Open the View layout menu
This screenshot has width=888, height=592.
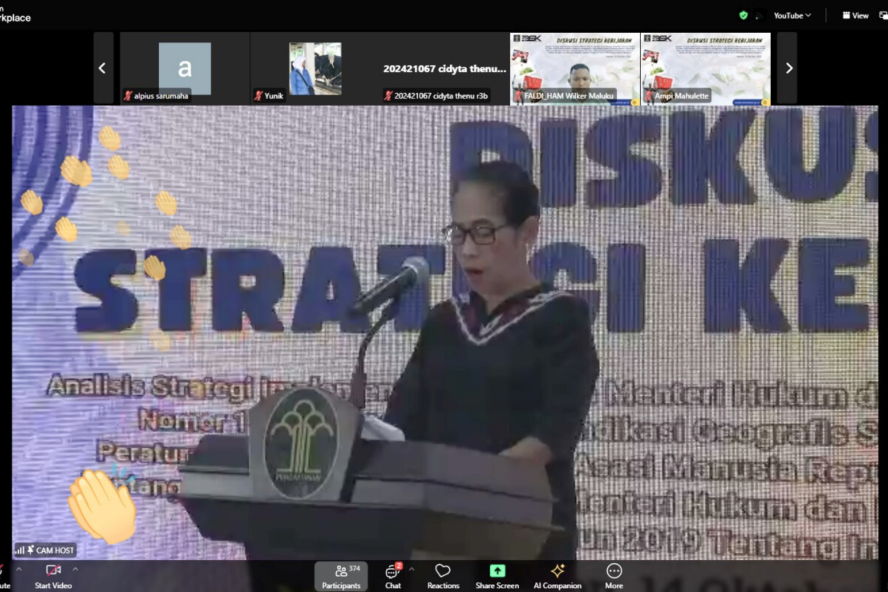coord(855,15)
